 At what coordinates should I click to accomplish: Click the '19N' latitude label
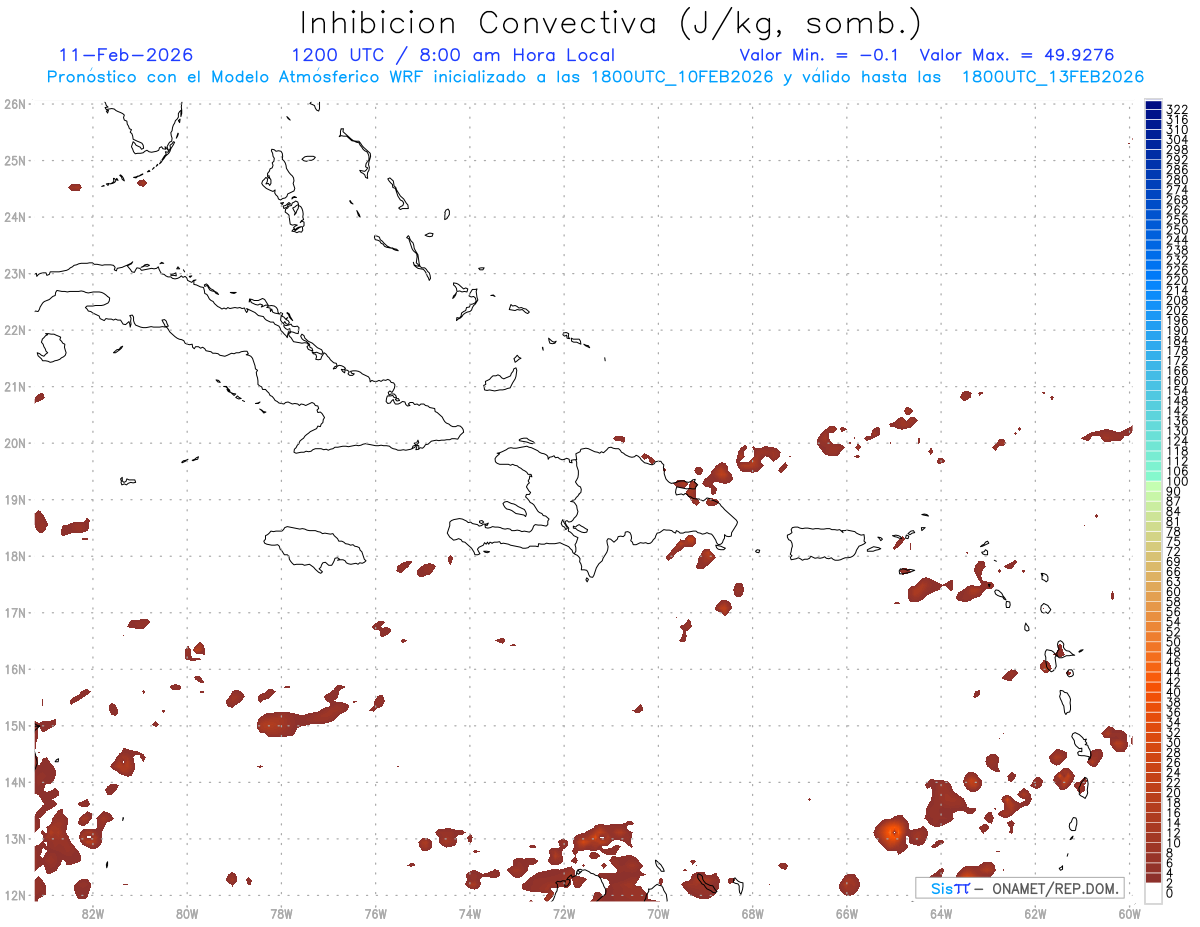click(x=15, y=499)
